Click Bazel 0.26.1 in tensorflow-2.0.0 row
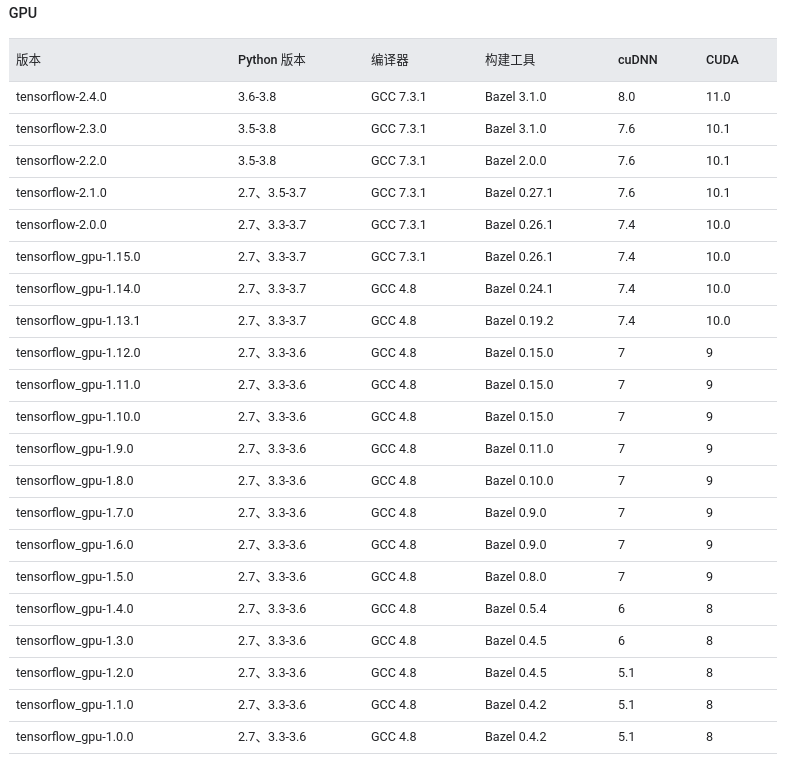This screenshot has height=763, width=789. [519, 225]
